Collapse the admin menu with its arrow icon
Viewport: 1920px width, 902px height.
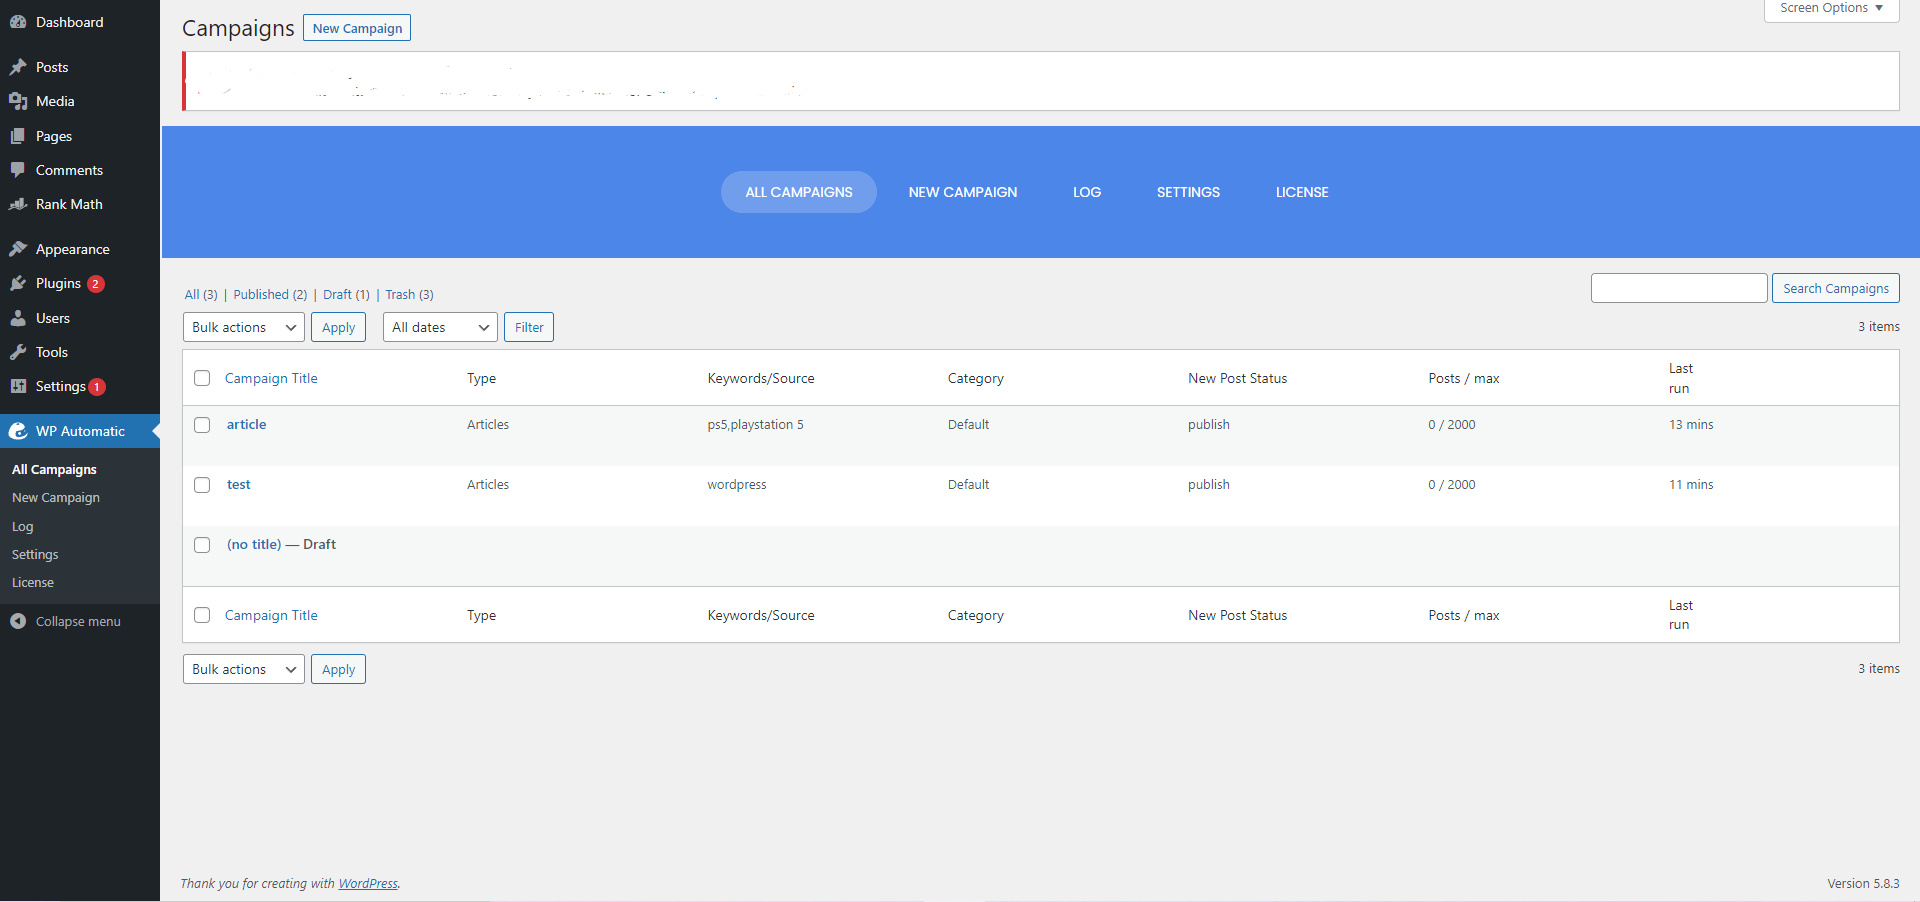pyautogui.click(x=19, y=620)
